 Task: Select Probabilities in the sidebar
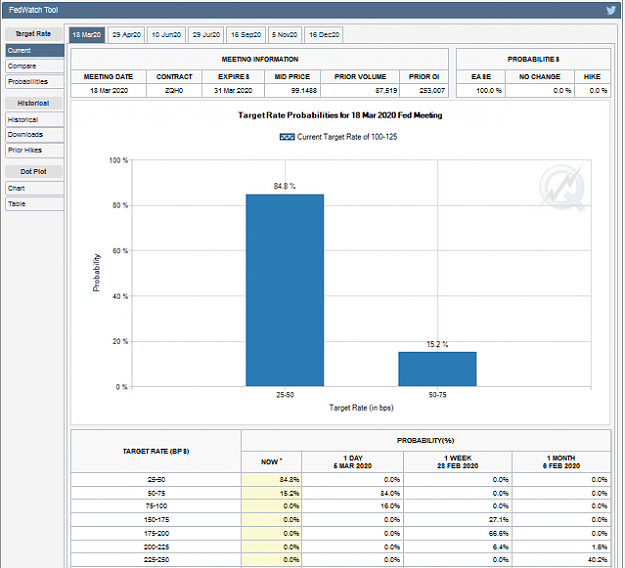(35, 82)
